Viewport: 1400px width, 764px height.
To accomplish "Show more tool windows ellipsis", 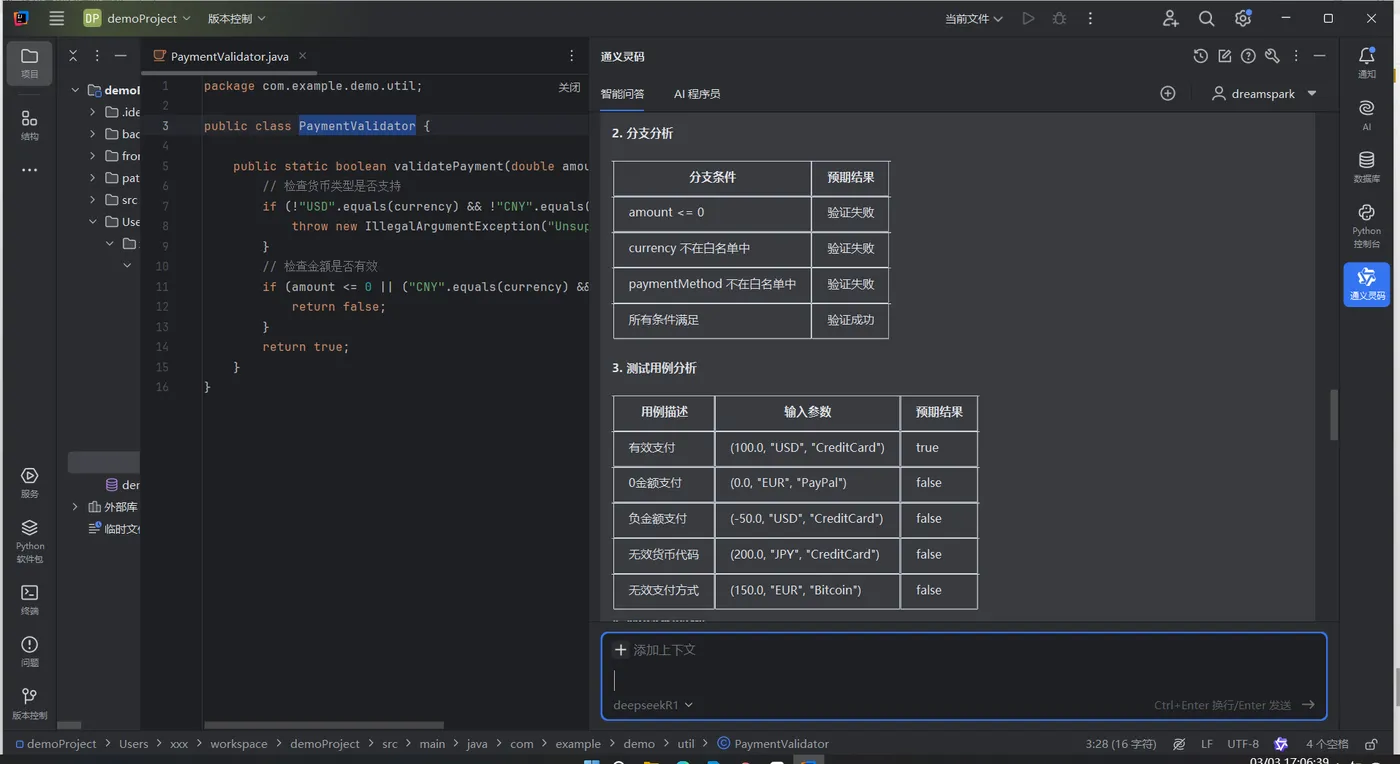I will pyautogui.click(x=30, y=170).
